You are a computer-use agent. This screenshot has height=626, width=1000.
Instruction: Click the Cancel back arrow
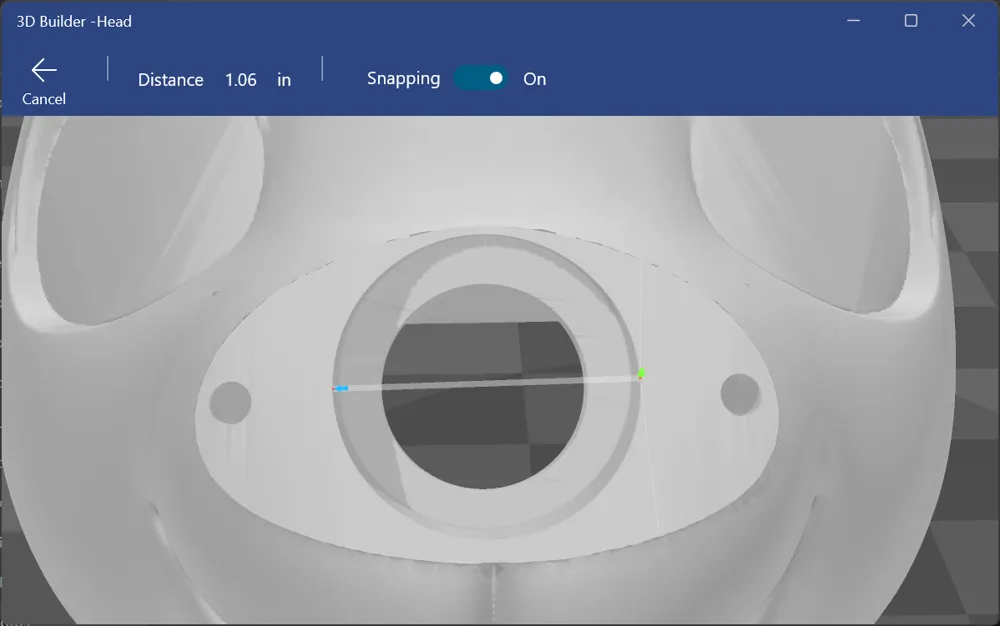[x=44, y=70]
